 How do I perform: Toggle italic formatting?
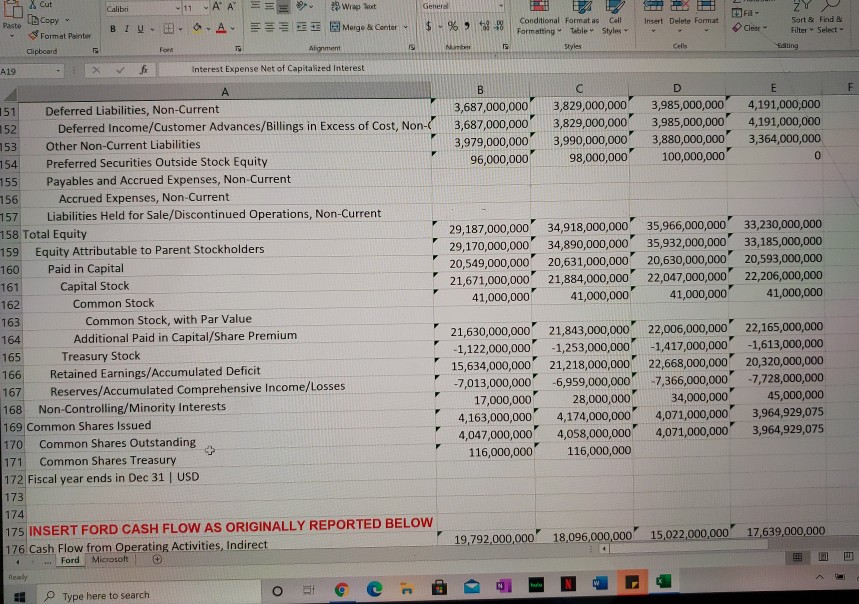tap(127, 28)
